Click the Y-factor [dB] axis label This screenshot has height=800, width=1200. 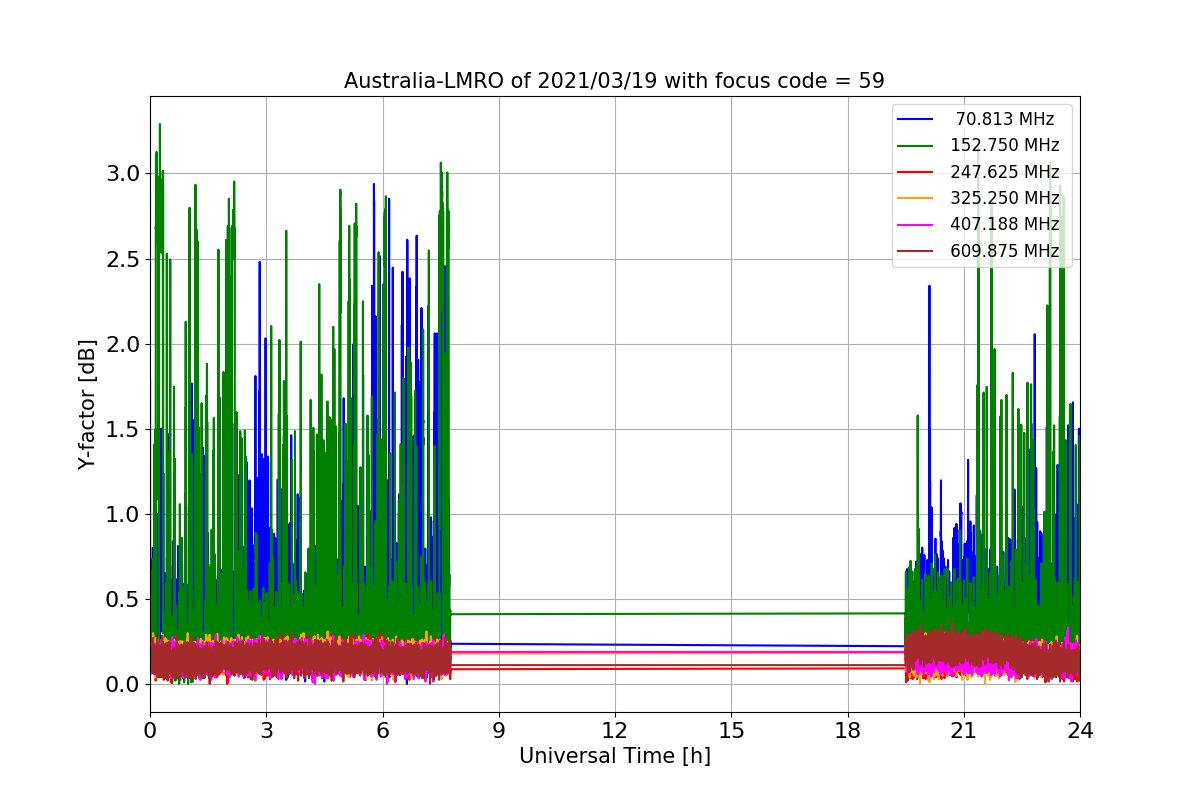pos(88,404)
